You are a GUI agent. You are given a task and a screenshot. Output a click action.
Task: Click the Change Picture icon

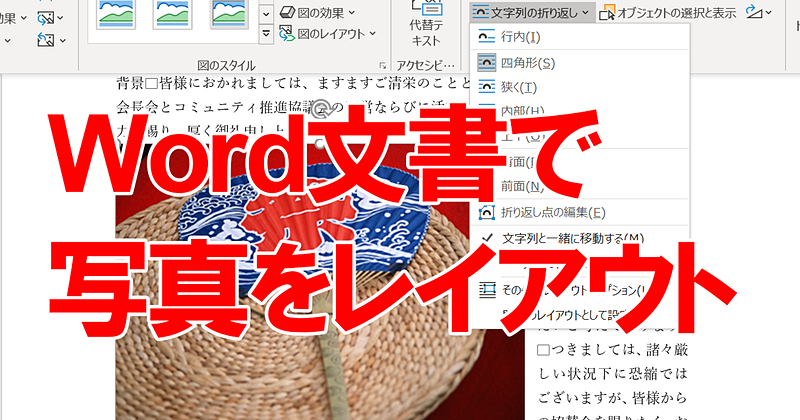coord(45,19)
